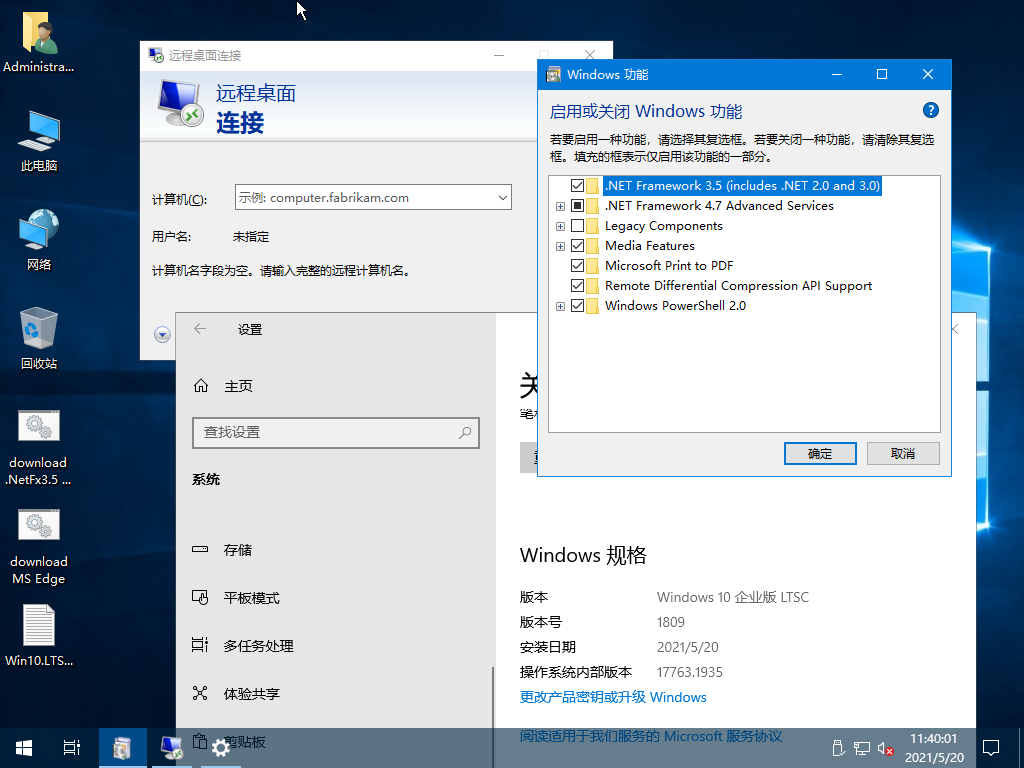Click the USB safely remove tray icon
The width and height of the screenshot is (1024, 768).
[839, 748]
